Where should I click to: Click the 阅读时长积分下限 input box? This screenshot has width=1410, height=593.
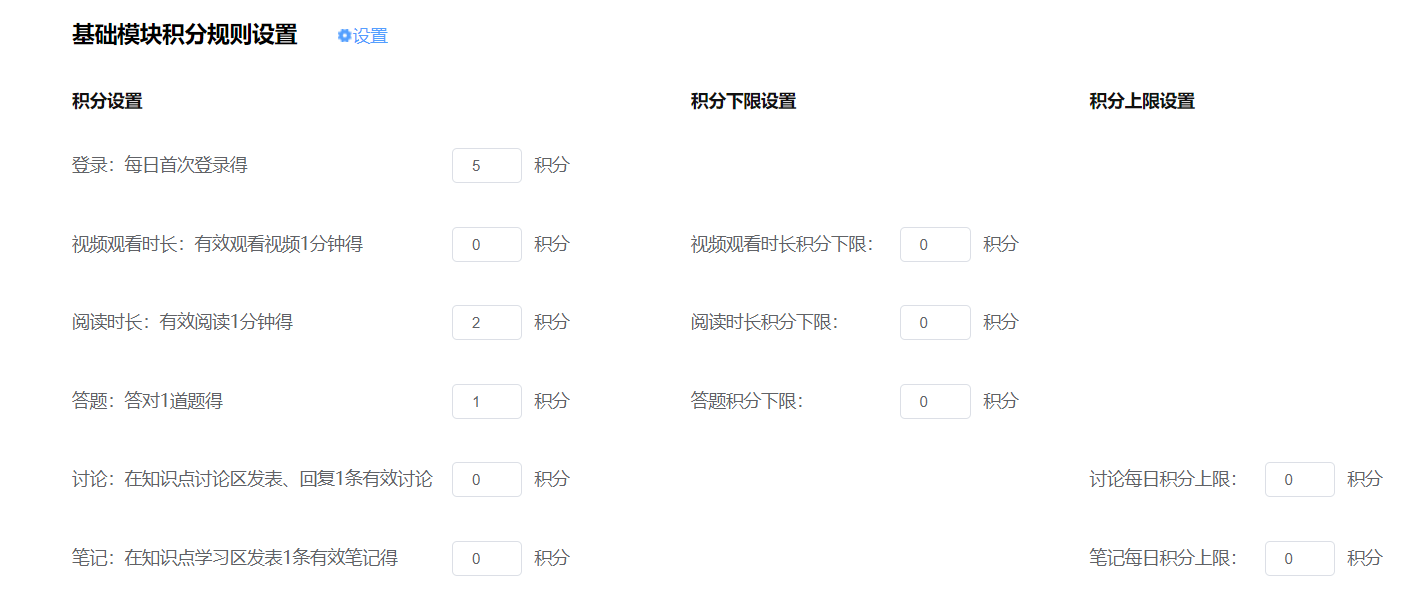(934, 322)
